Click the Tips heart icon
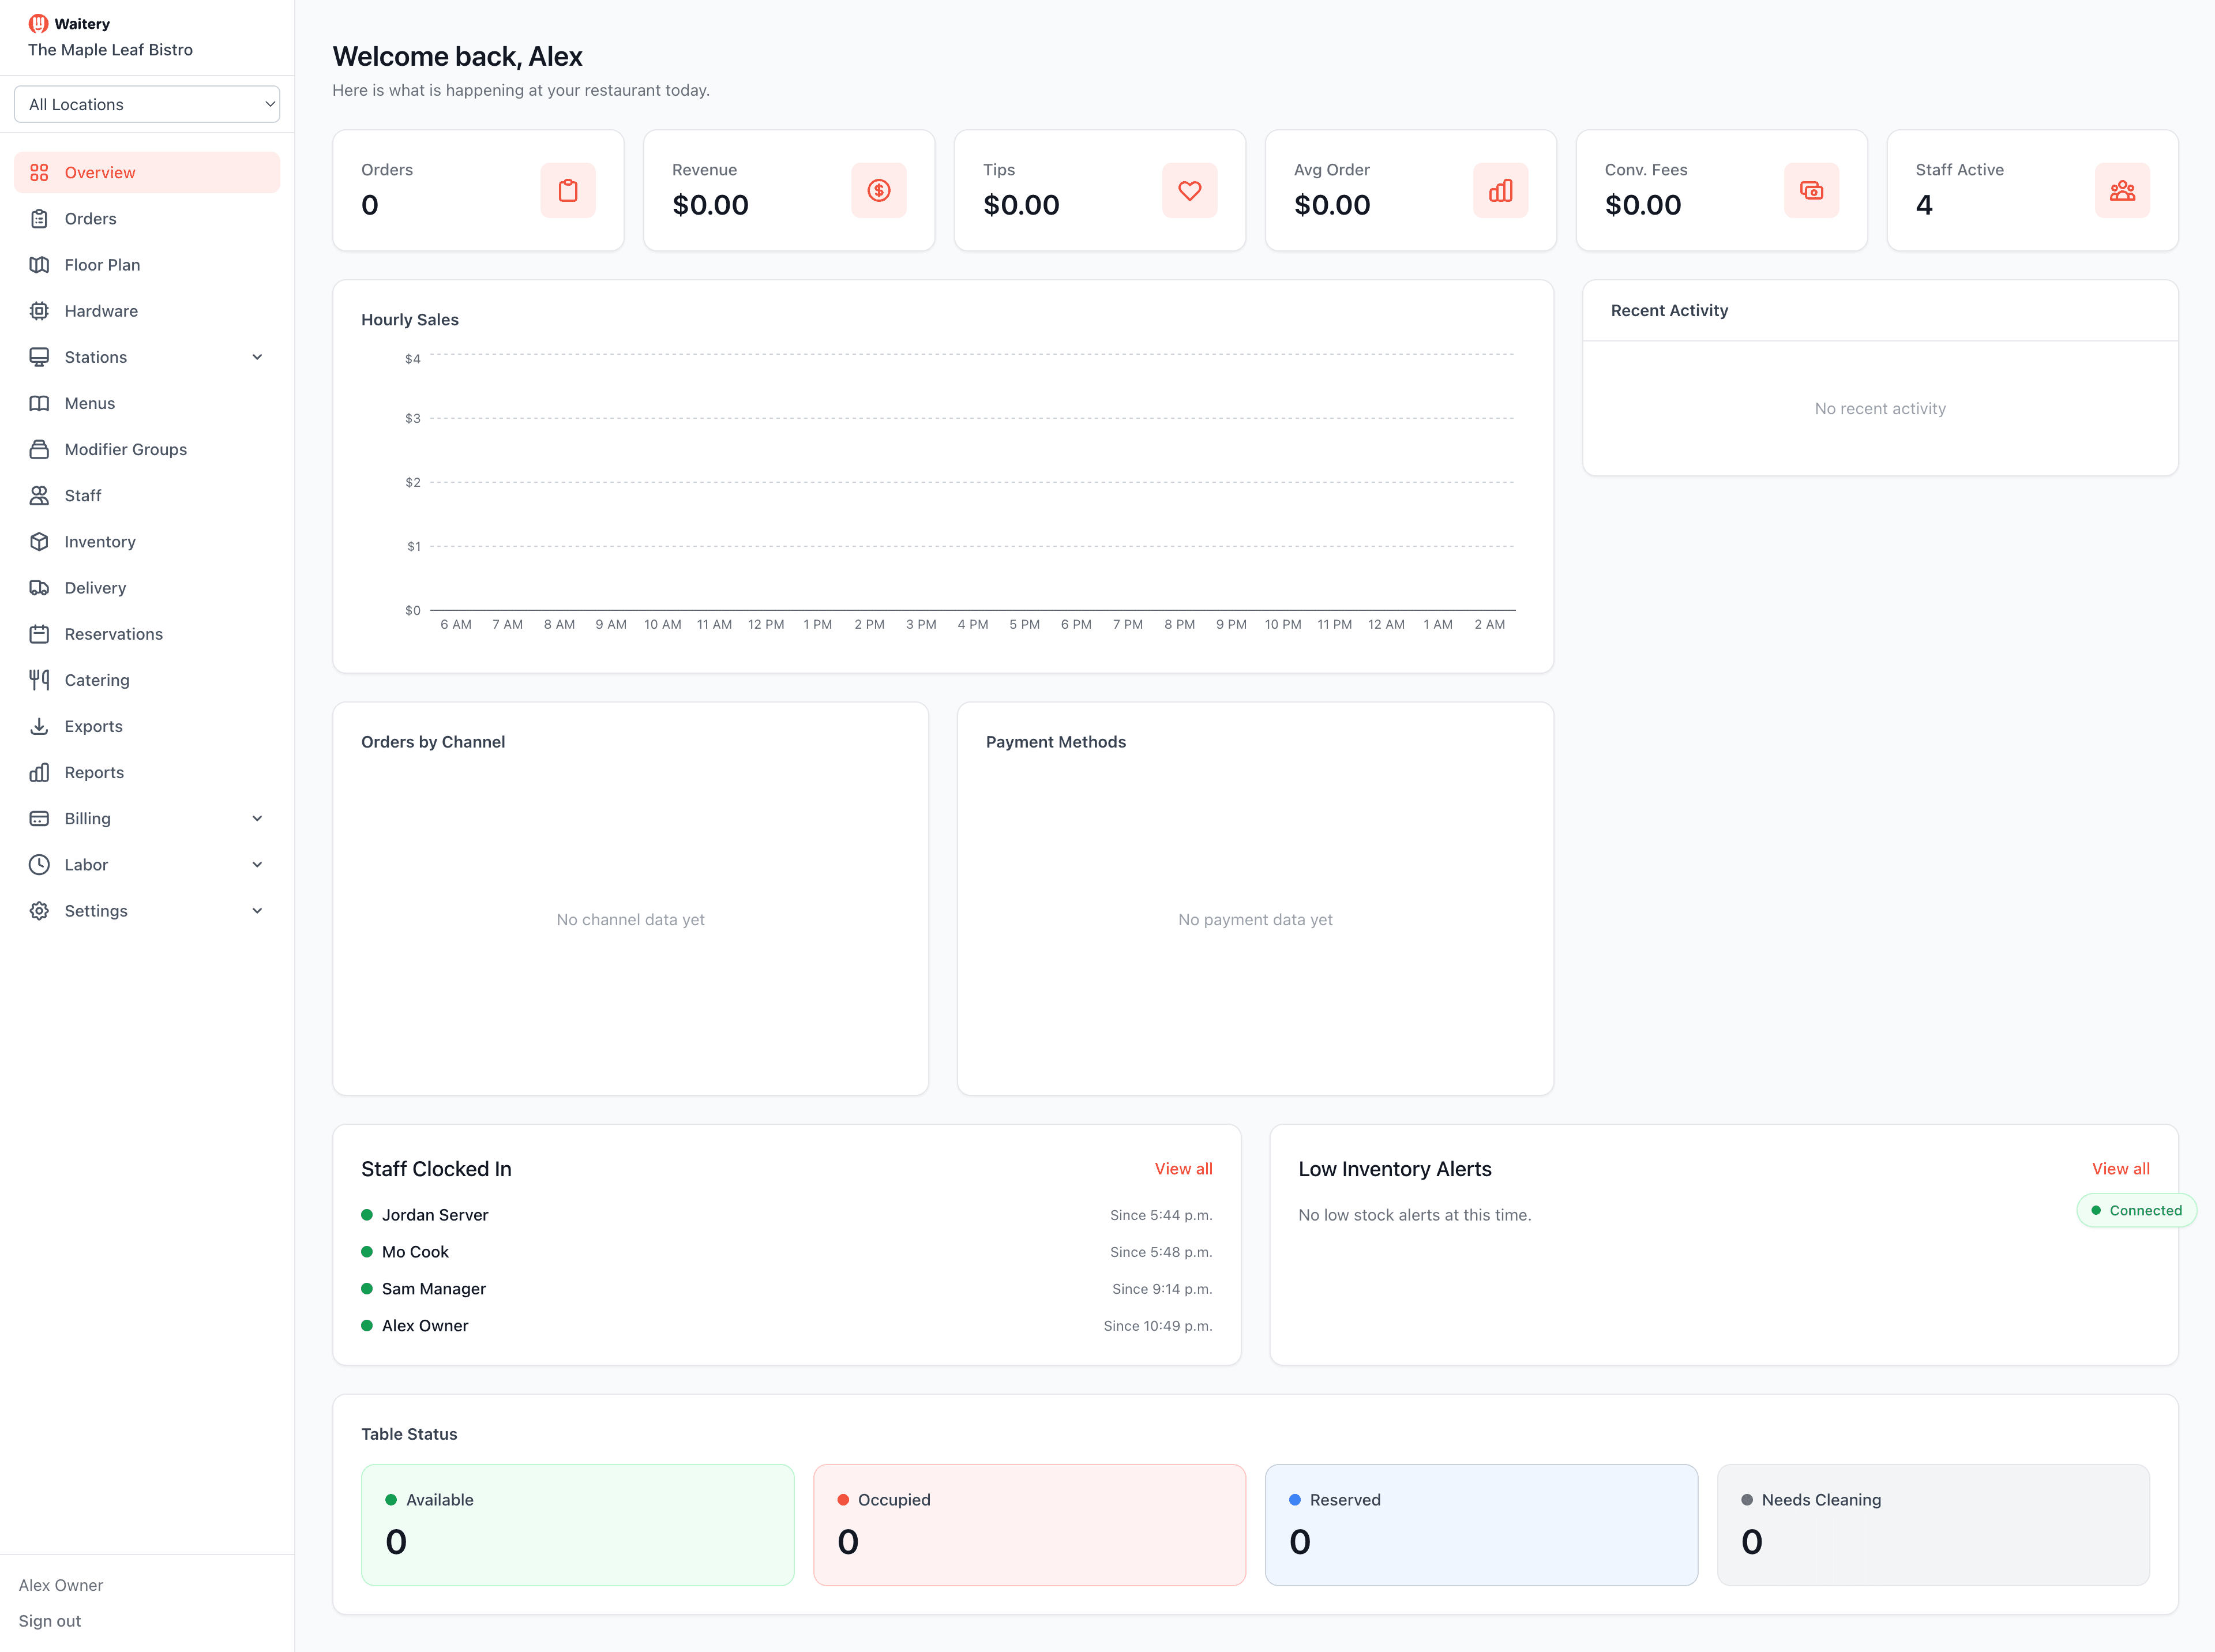 coord(1190,190)
